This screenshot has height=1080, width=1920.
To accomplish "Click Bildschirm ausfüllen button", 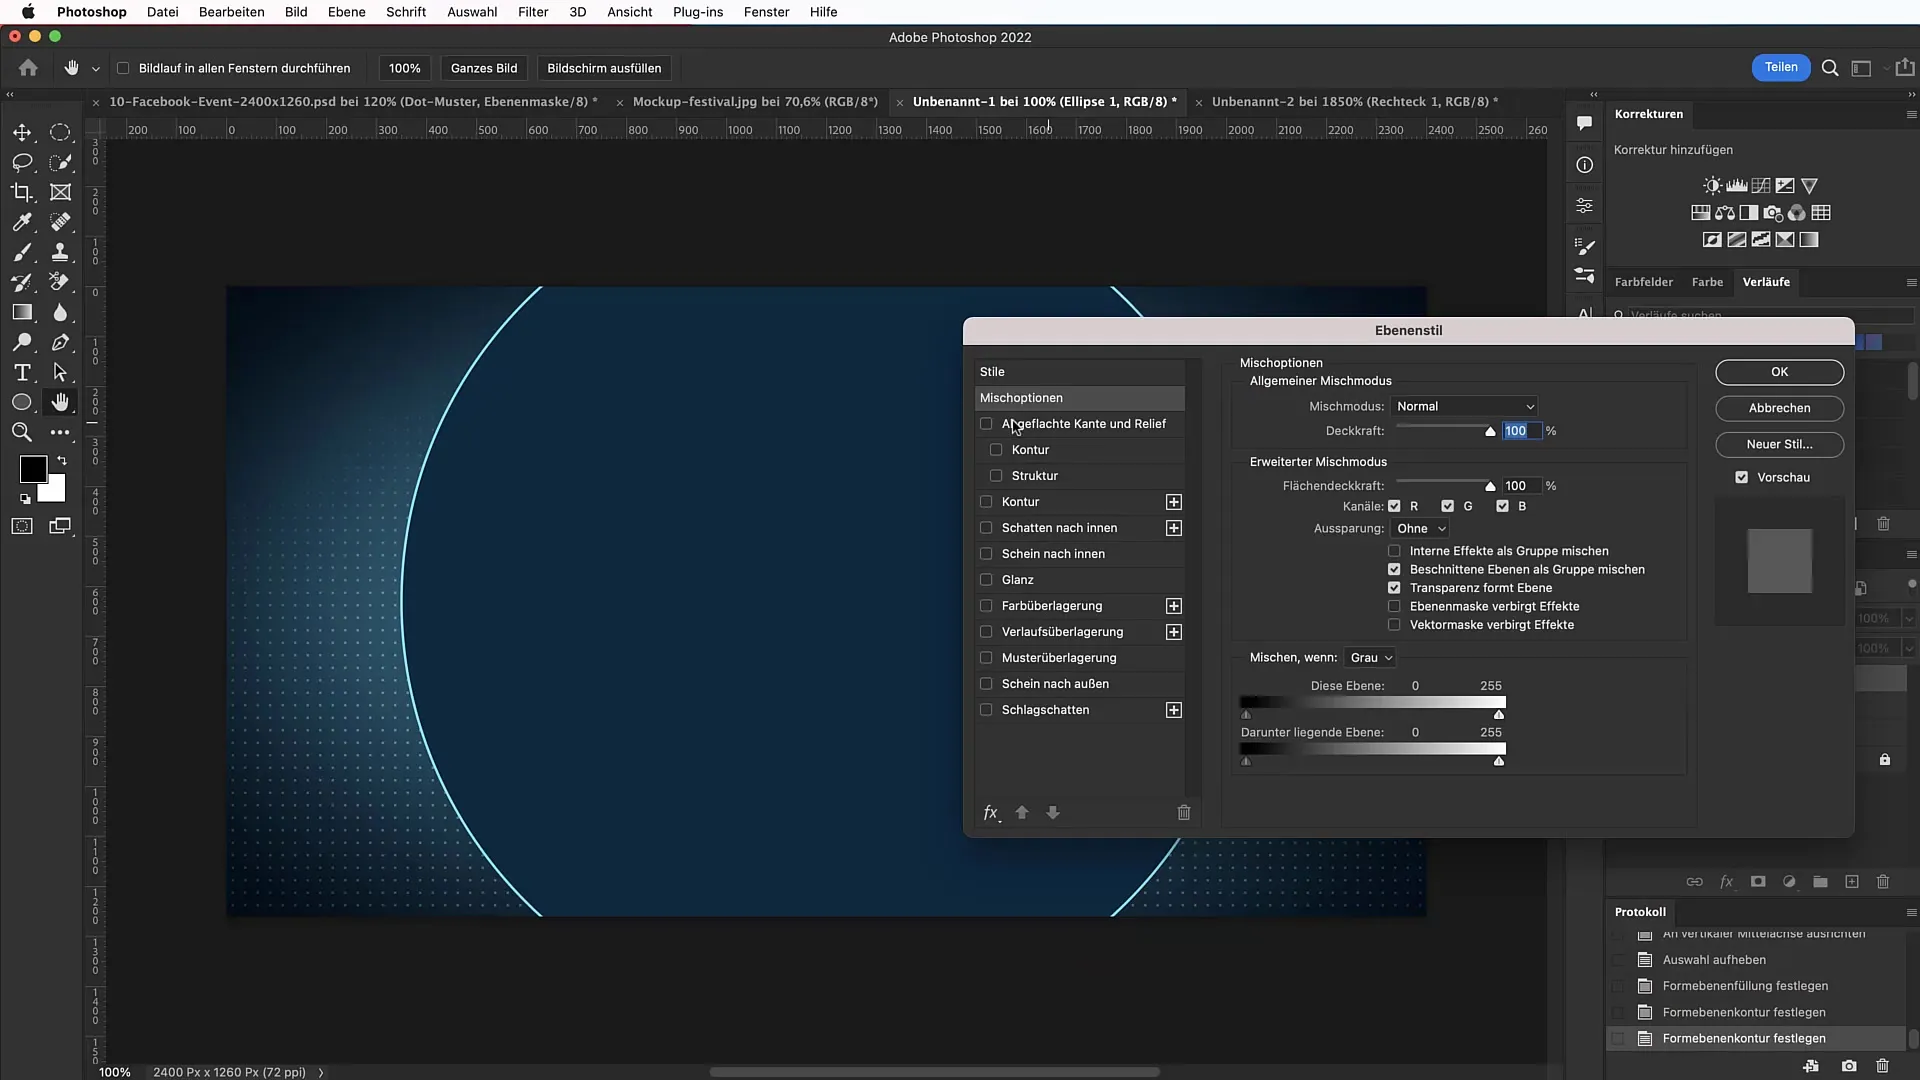I will [604, 68].
